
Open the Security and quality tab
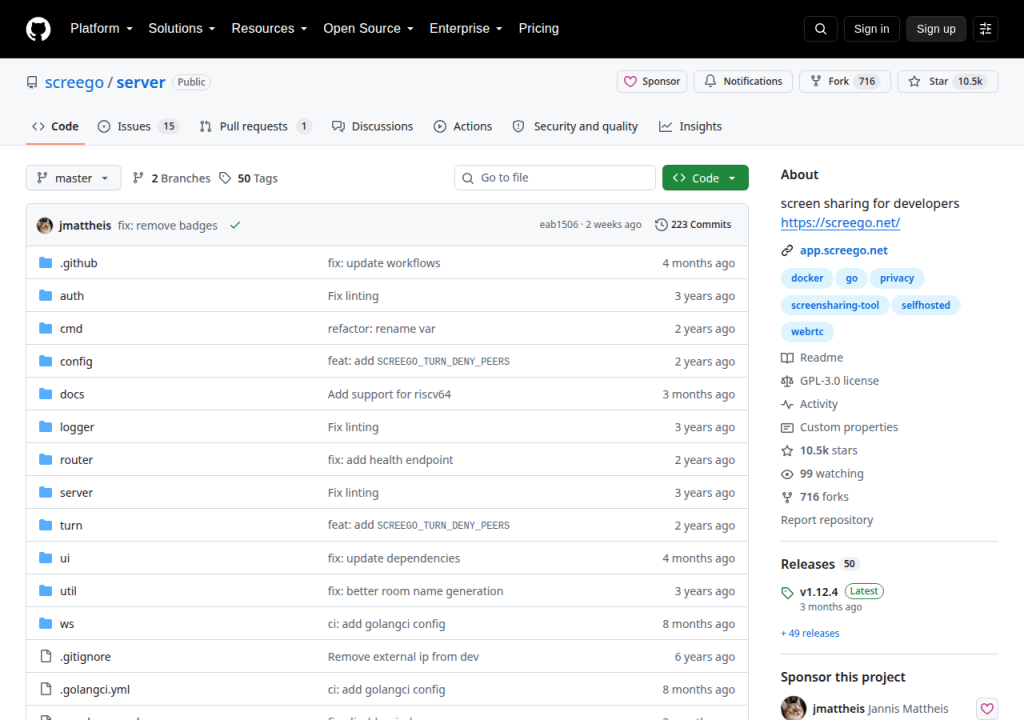575,126
